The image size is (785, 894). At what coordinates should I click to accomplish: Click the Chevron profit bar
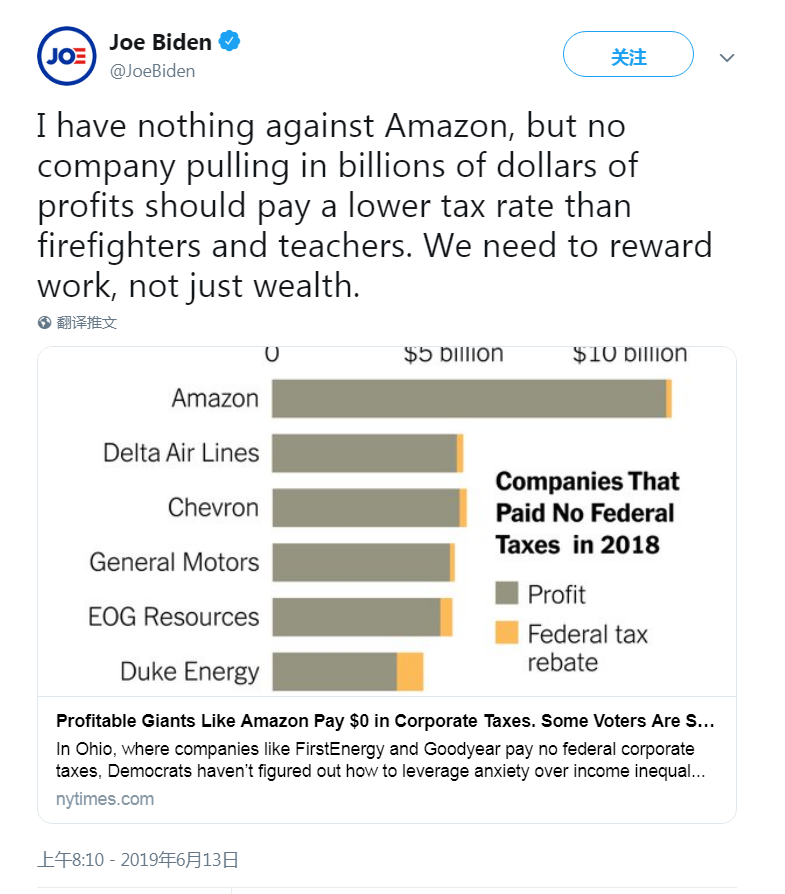click(x=365, y=507)
